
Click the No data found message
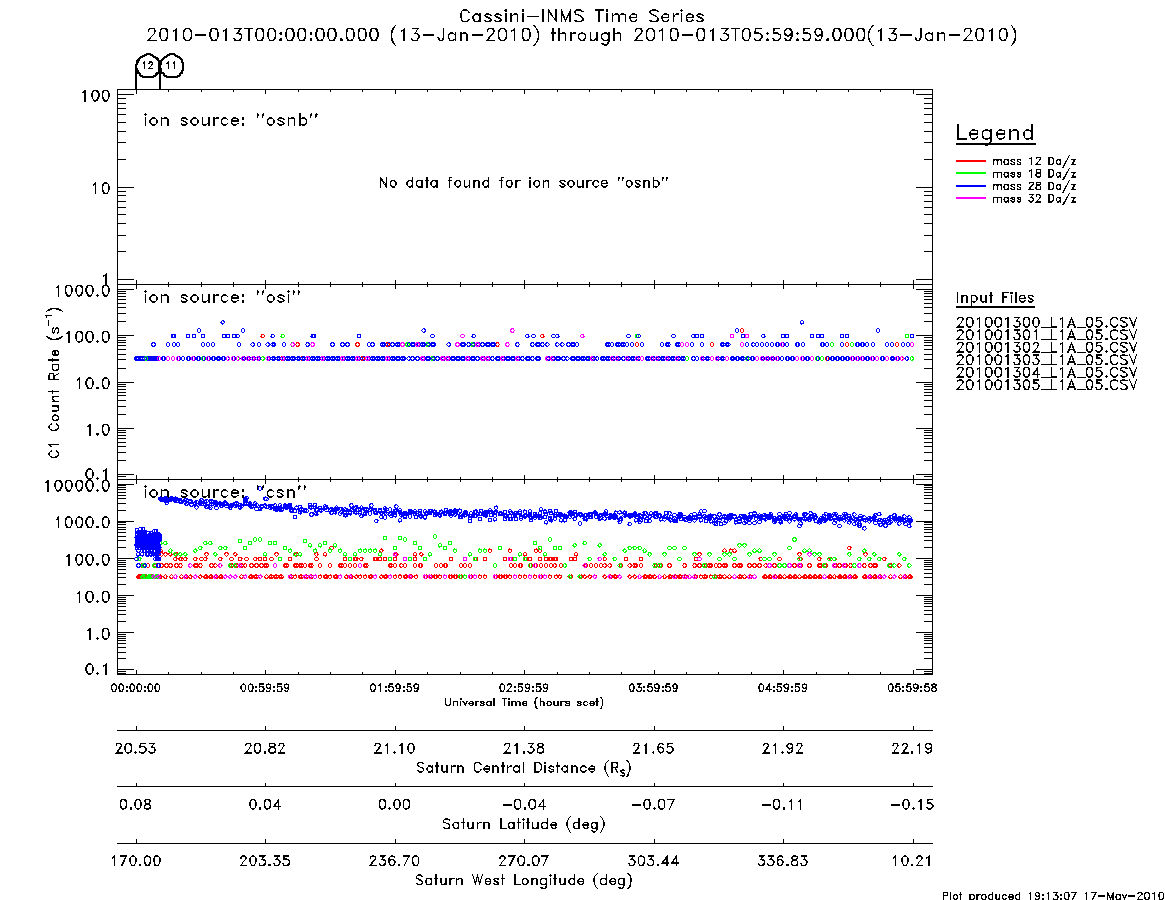[x=524, y=182]
